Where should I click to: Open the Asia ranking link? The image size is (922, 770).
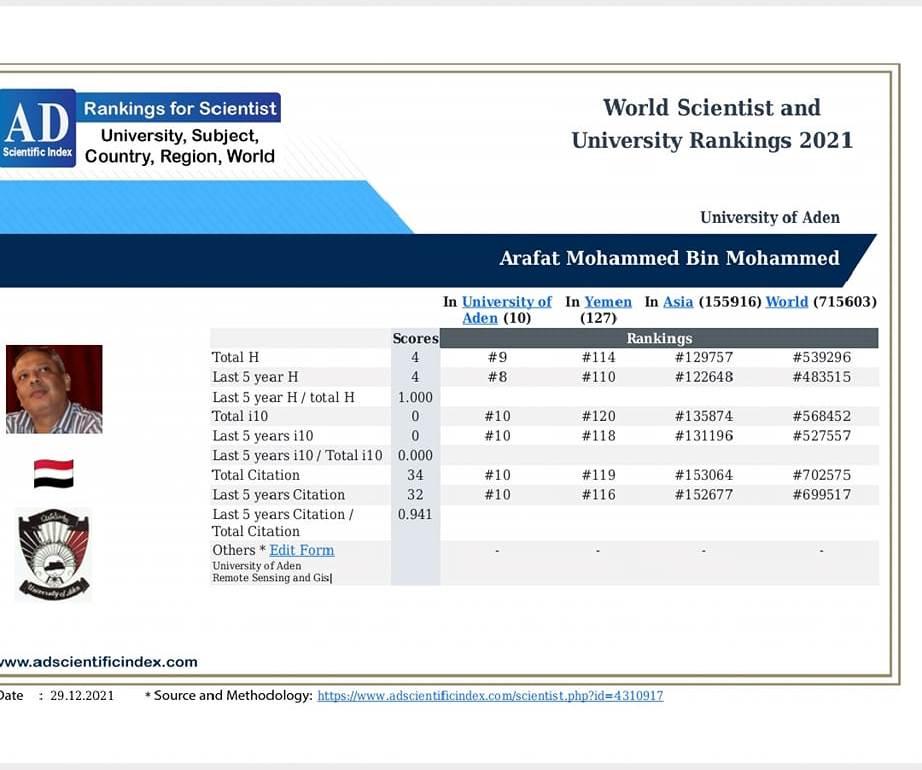677,302
